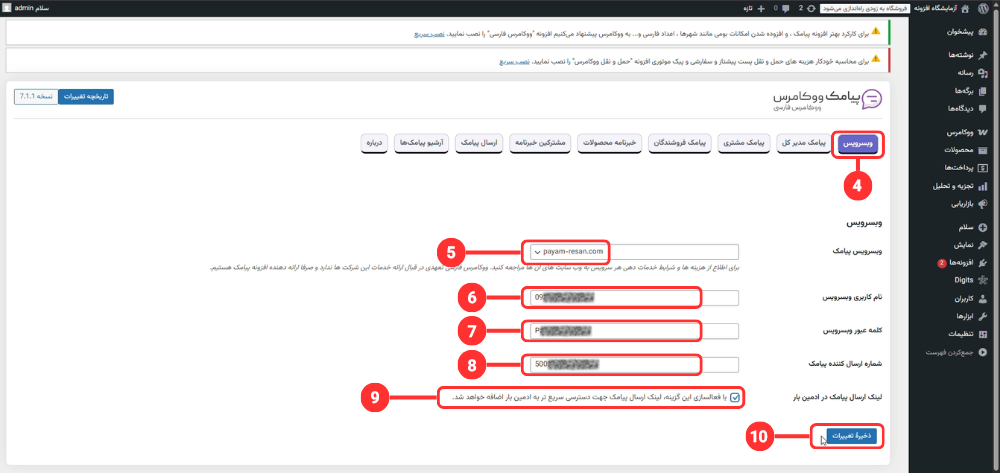Open the payam-resan.com web service dropdown

(631, 252)
